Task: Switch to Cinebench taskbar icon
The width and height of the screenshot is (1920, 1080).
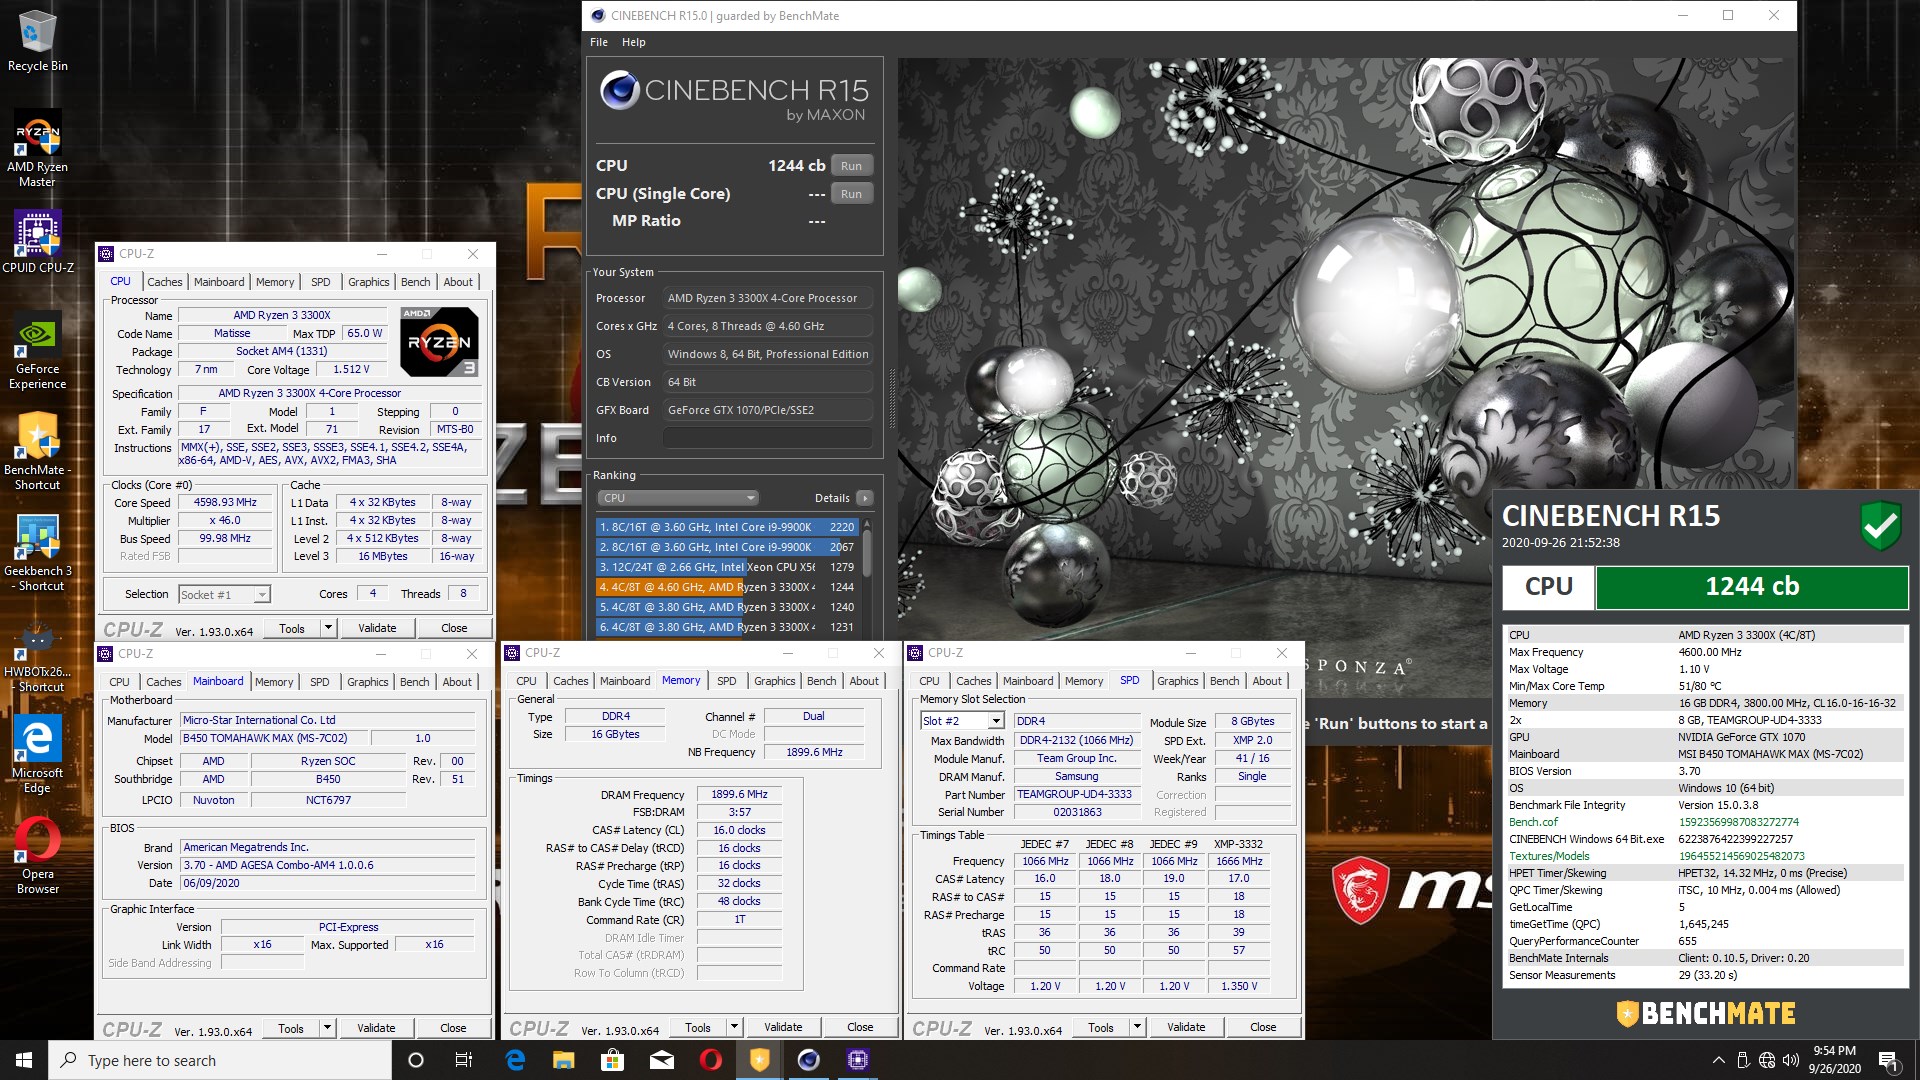Action: [x=809, y=1060]
